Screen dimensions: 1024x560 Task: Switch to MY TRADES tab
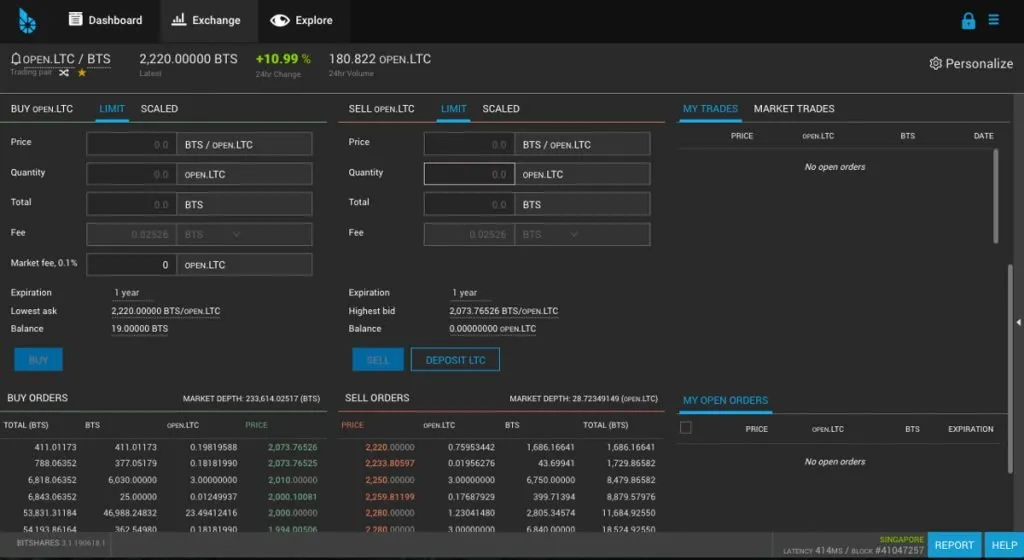[710, 109]
